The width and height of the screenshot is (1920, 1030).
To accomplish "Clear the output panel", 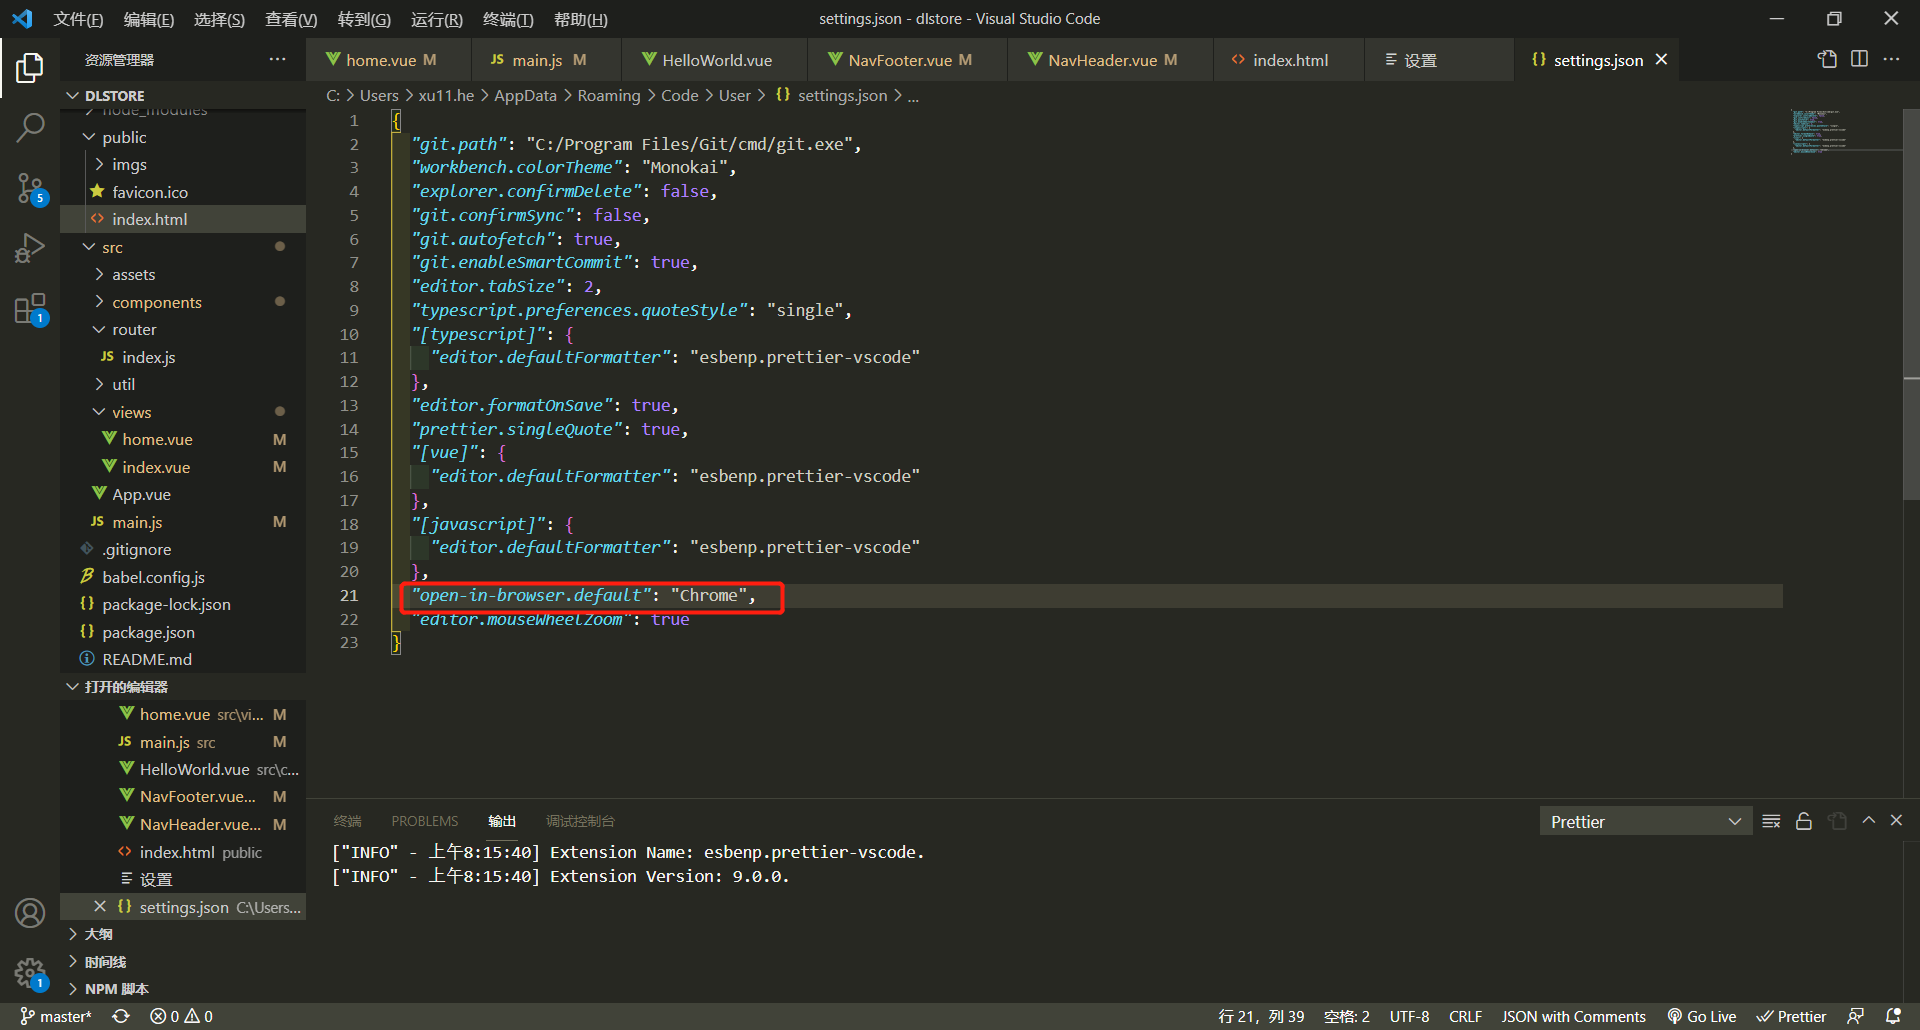I will pyautogui.click(x=1771, y=821).
